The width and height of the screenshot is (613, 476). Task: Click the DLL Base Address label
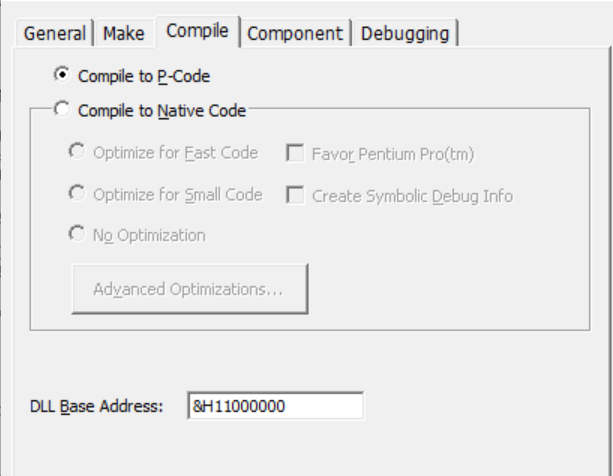click(x=96, y=407)
